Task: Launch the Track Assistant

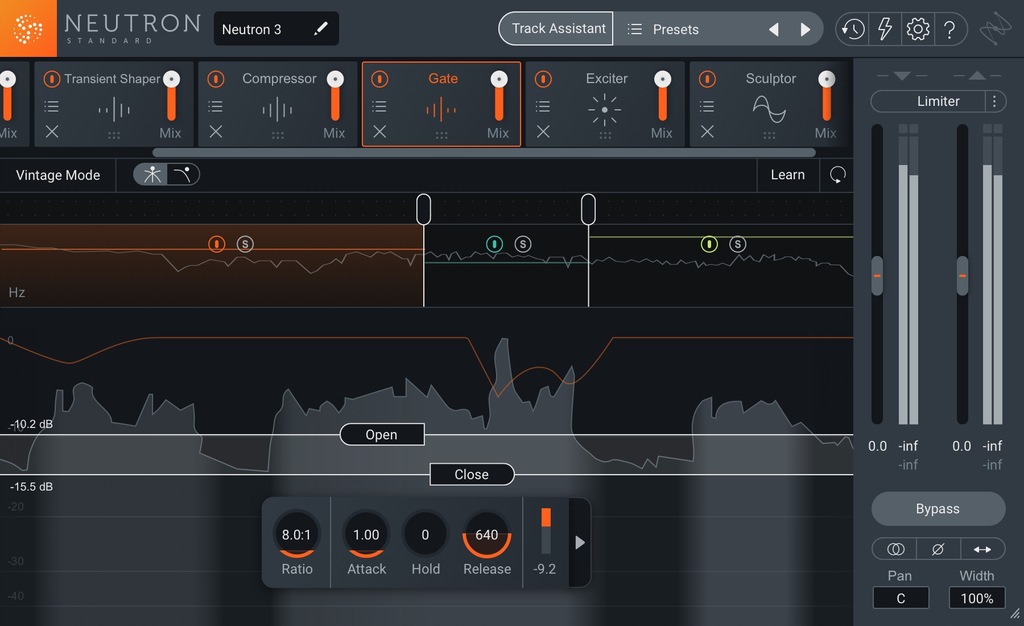Action: click(x=558, y=29)
